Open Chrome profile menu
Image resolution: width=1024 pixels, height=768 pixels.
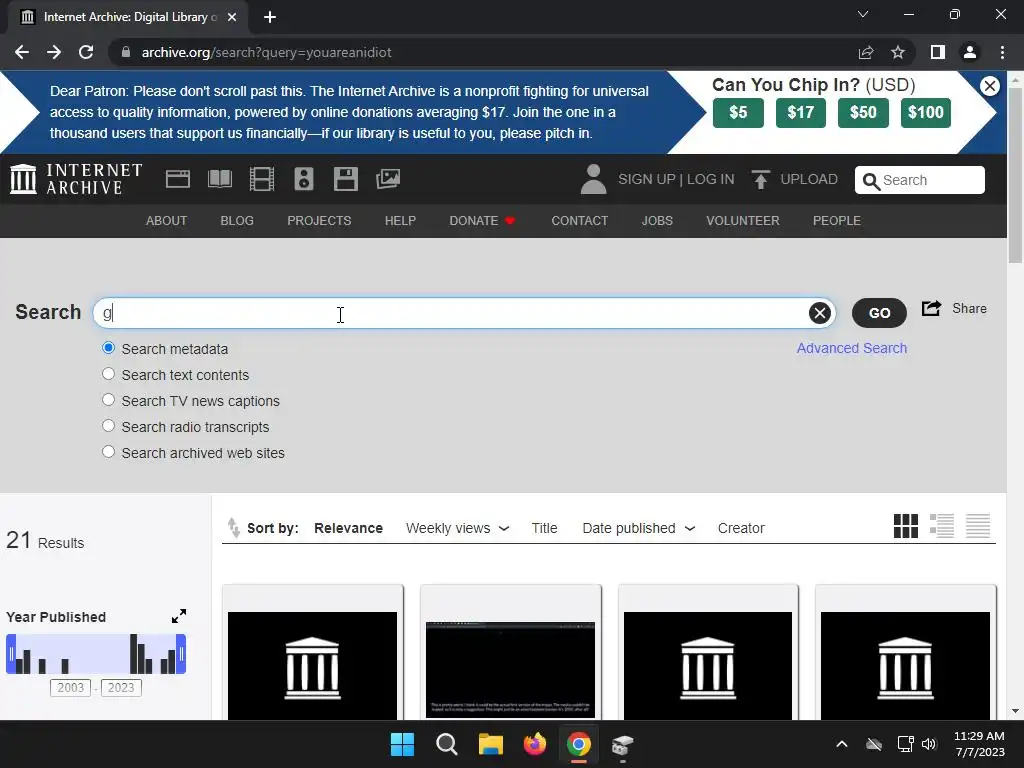(x=970, y=52)
